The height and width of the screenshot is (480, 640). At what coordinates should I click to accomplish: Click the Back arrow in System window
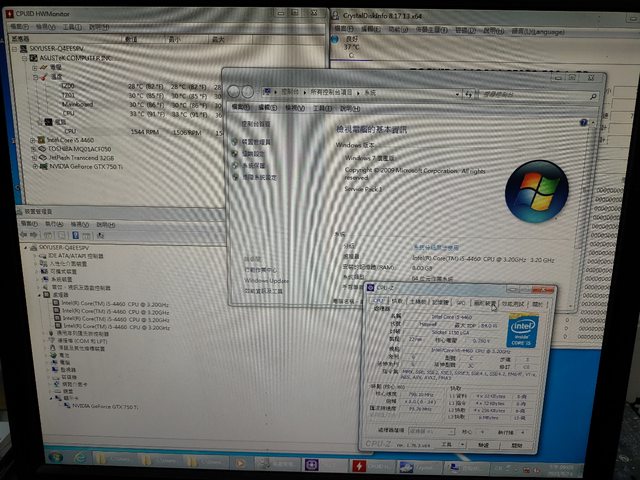232,91
